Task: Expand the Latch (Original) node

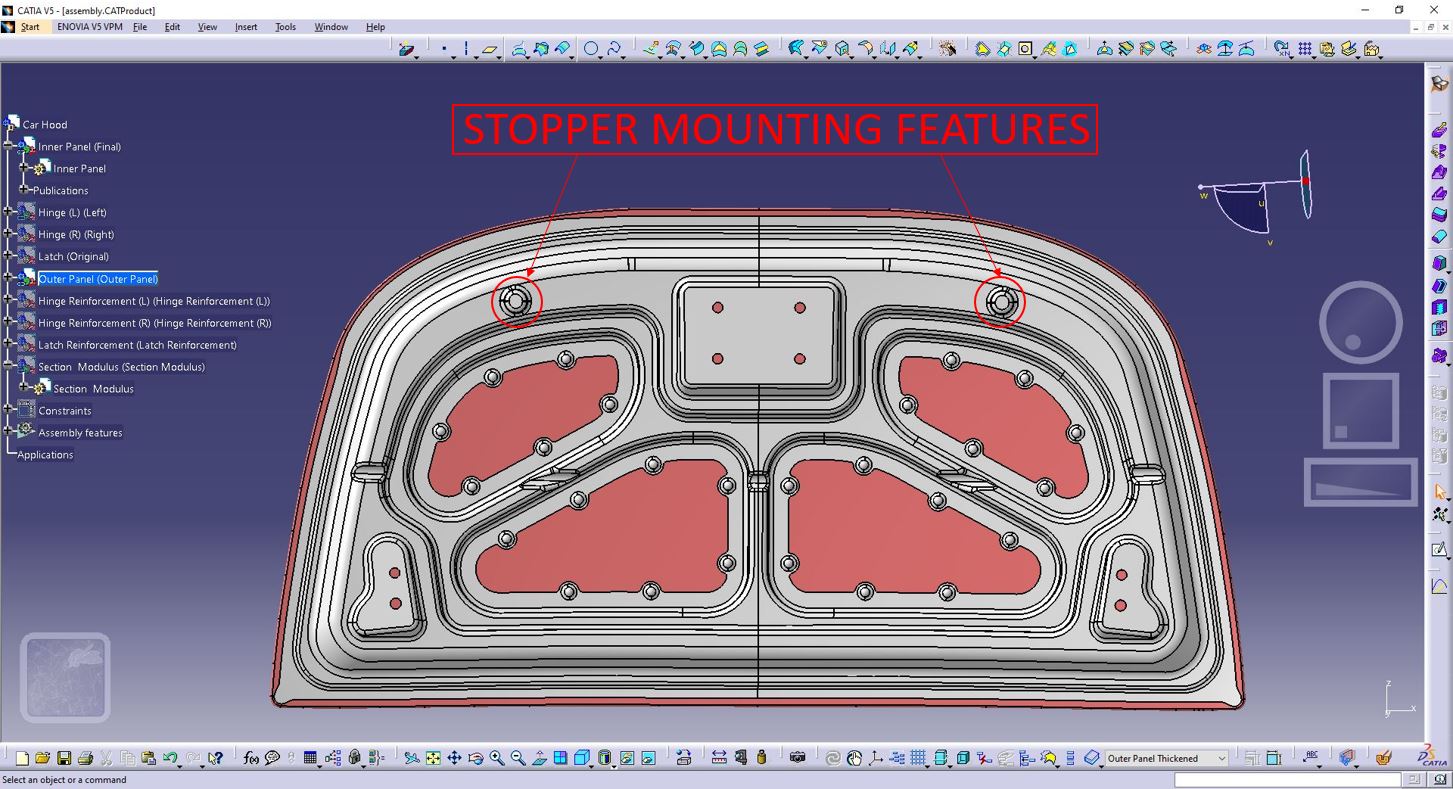Action: point(8,256)
